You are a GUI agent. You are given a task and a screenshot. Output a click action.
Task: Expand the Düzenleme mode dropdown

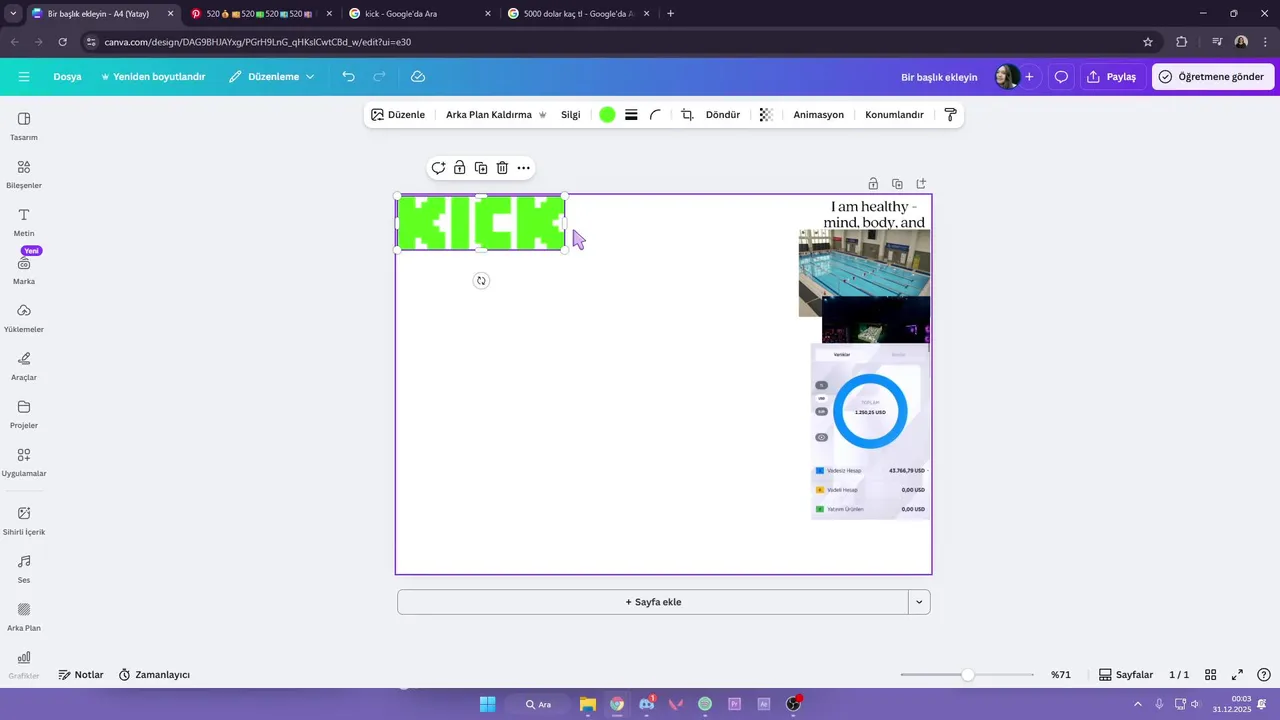tap(271, 77)
